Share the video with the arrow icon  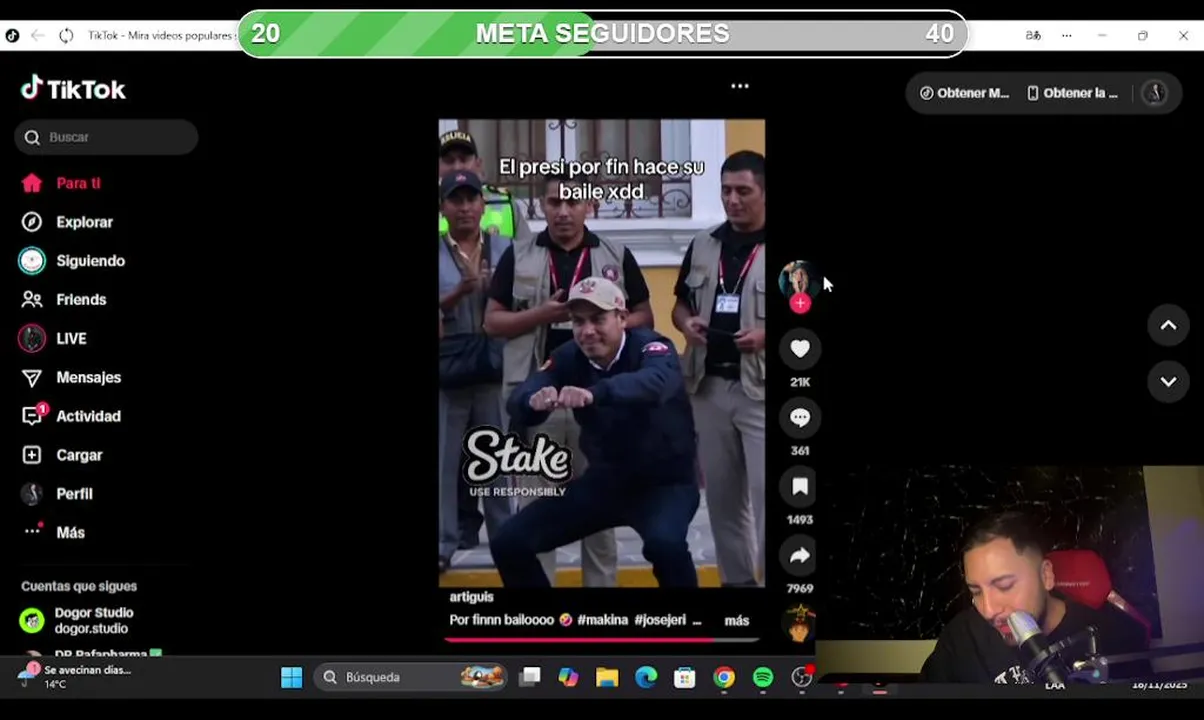(x=799, y=556)
